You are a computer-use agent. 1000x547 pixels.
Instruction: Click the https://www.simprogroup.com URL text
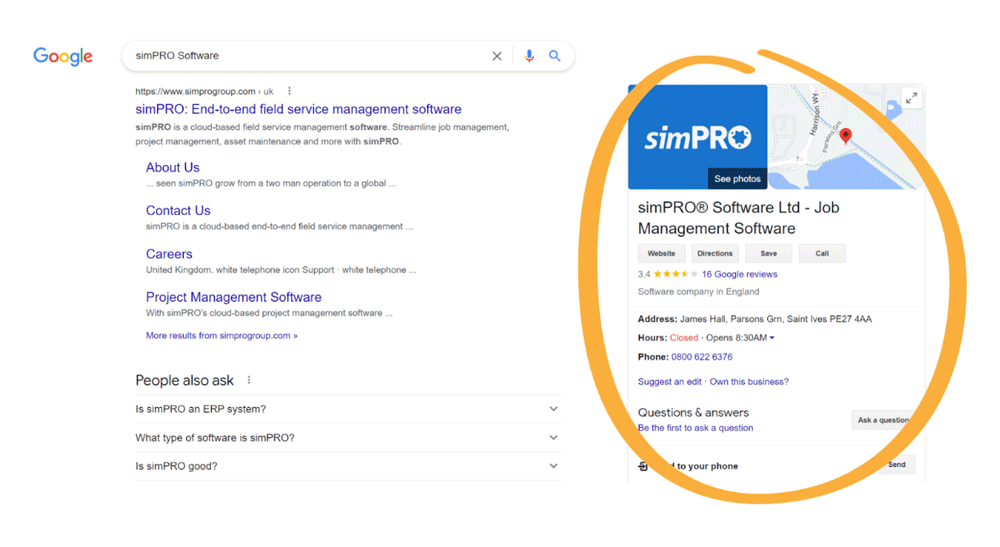tap(195, 91)
